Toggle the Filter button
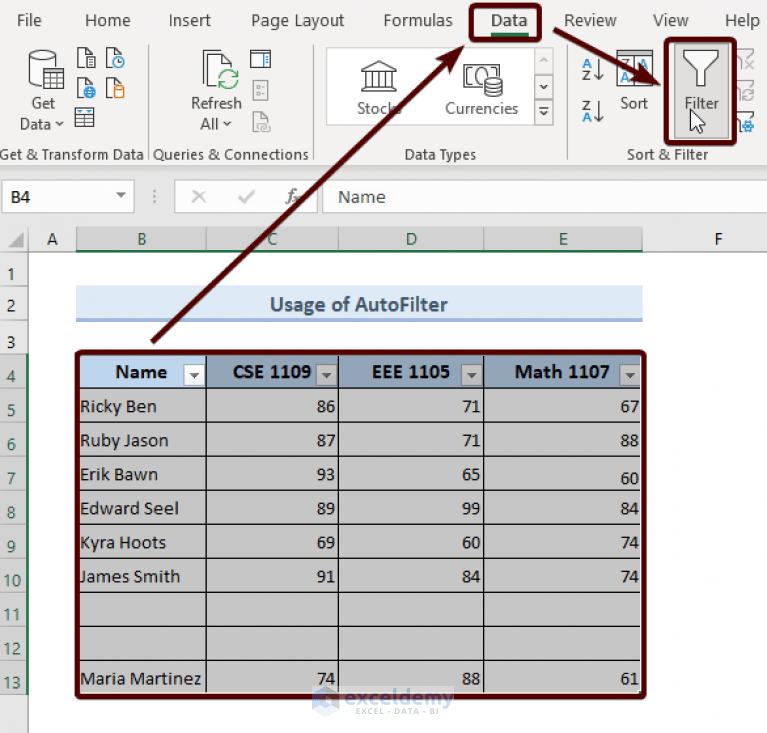 click(701, 90)
